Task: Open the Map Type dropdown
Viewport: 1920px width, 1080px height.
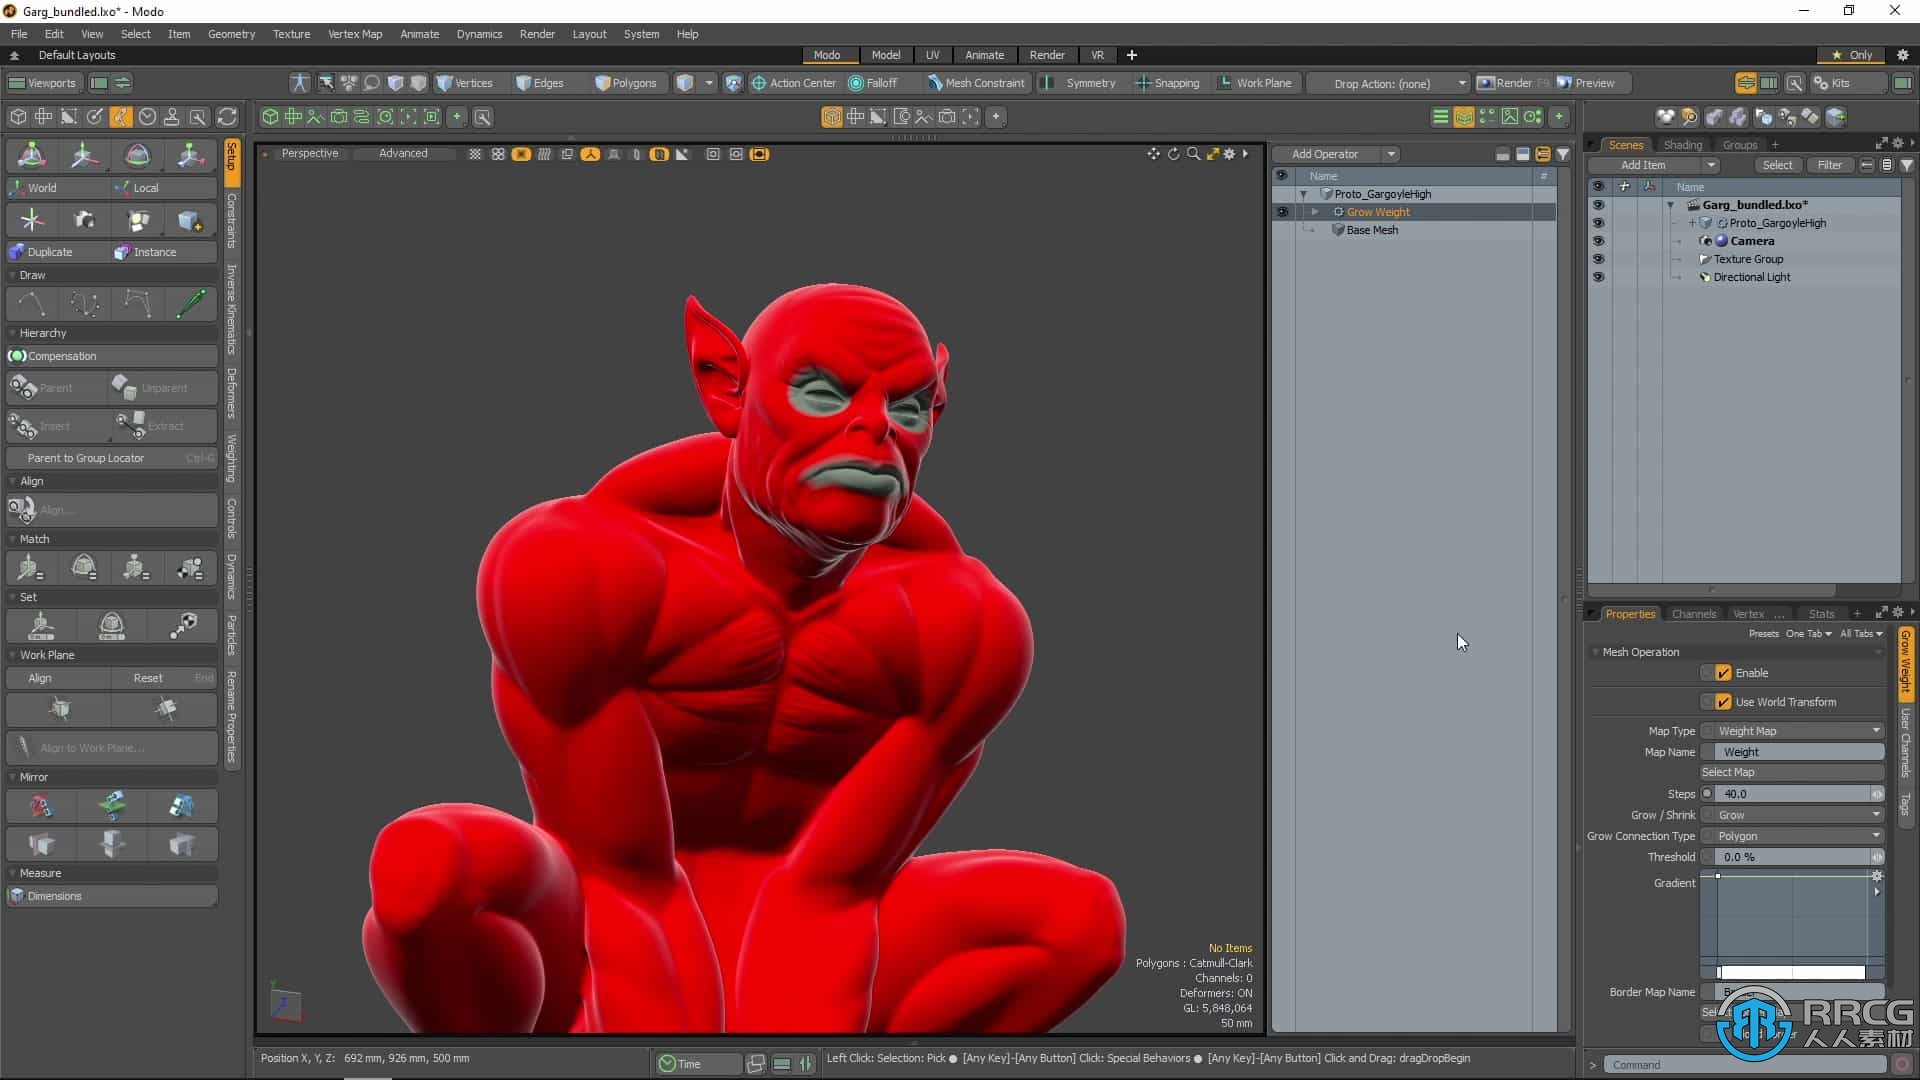Action: coord(1797,731)
